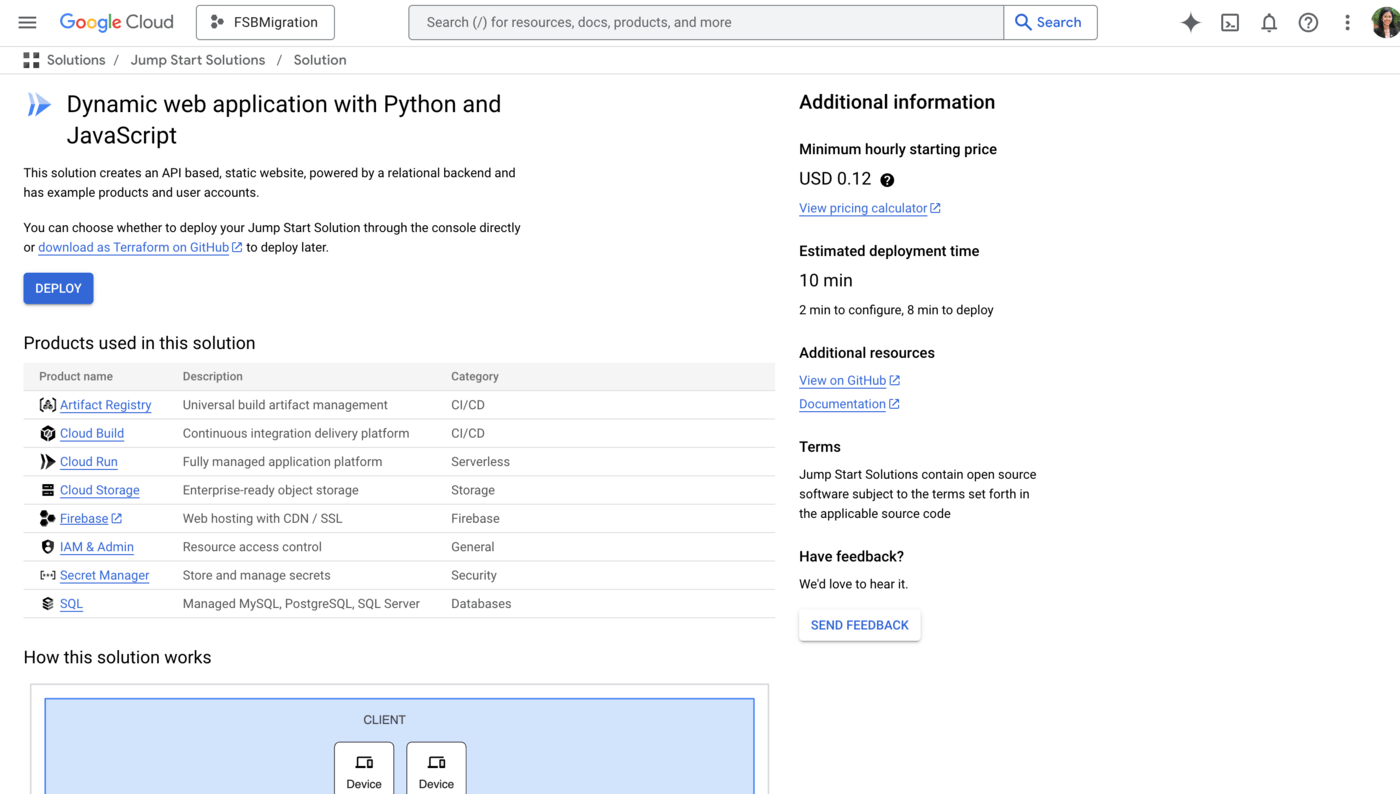Open Gemini AI assistant sparkle icon

click(1190, 22)
